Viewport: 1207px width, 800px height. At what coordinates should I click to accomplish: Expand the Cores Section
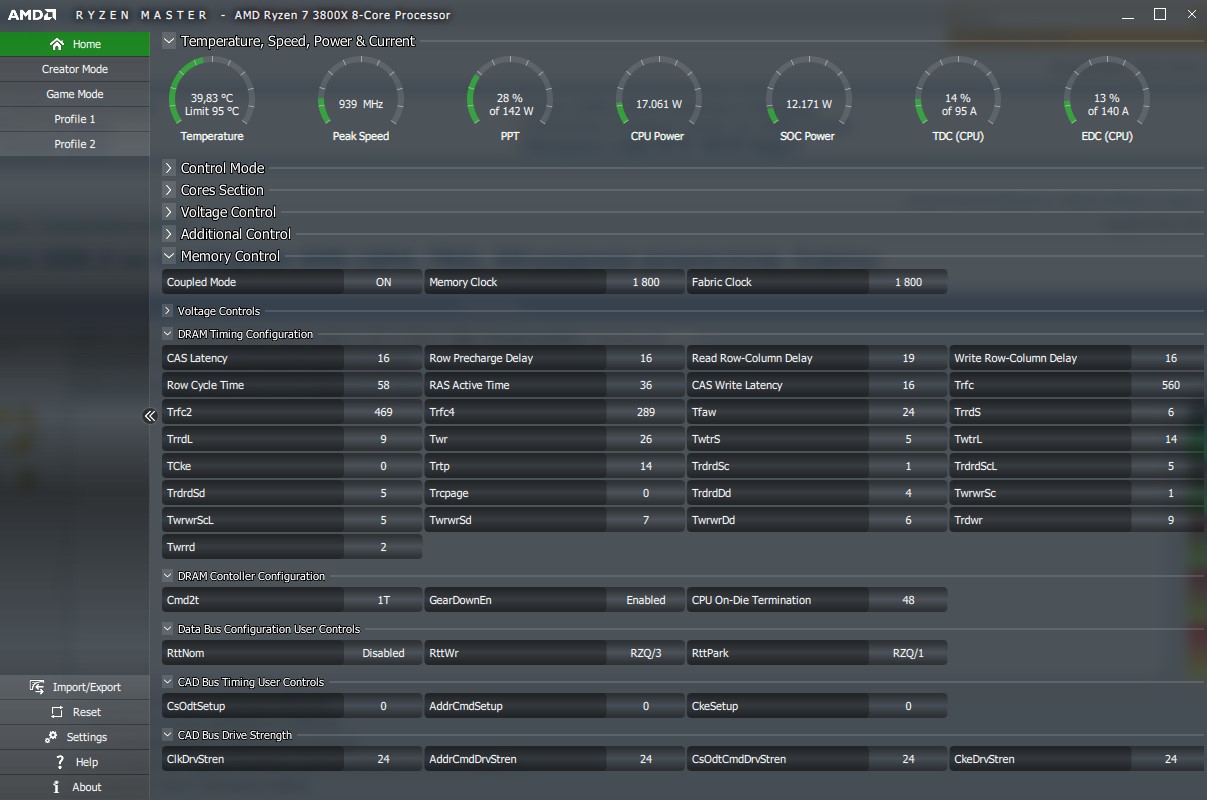pyautogui.click(x=169, y=190)
